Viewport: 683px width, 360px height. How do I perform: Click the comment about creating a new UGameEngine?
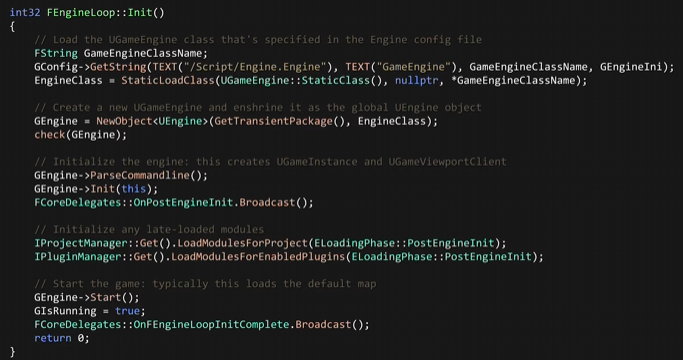point(258,107)
